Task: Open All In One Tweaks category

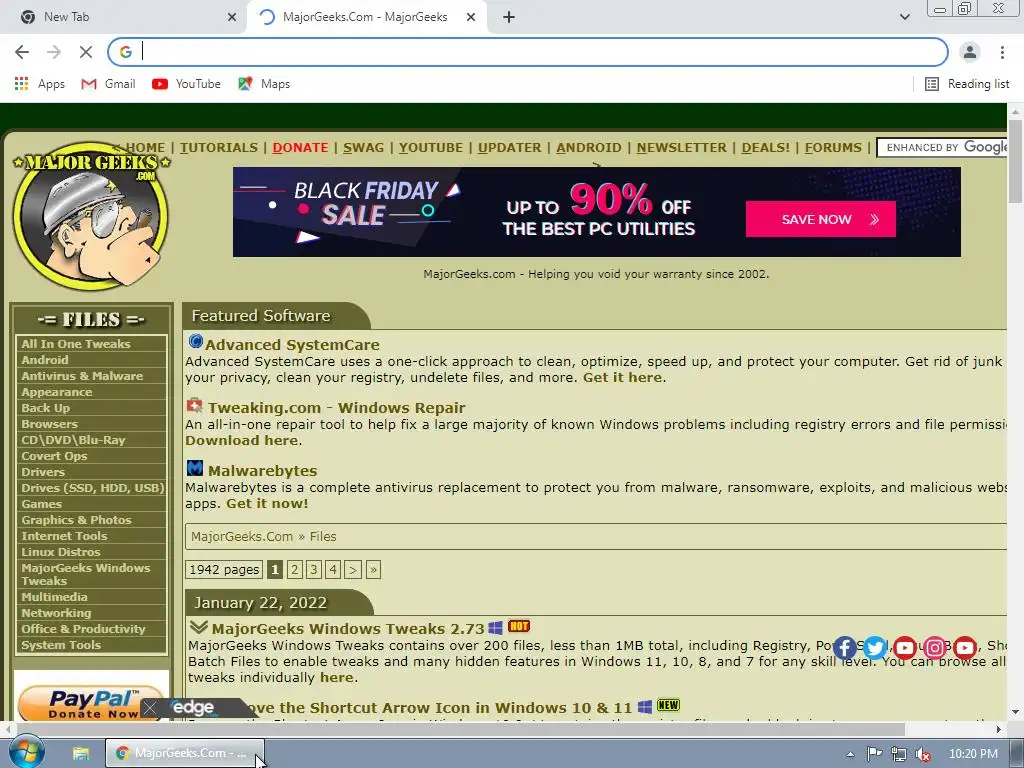Action: pyautogui.click(x=91, y=344)
